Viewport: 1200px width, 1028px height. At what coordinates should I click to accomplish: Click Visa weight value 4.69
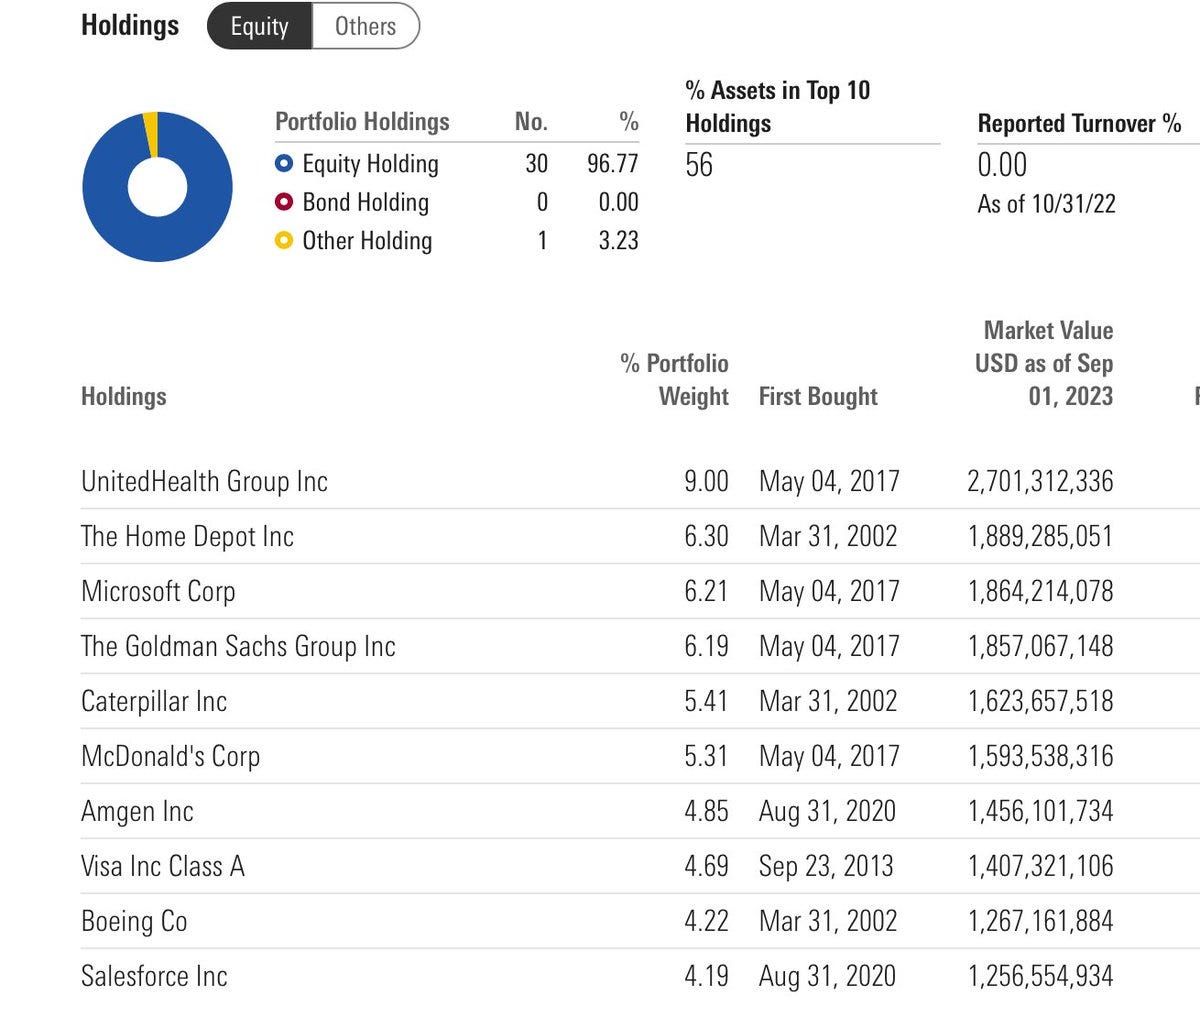click(706, 866)
